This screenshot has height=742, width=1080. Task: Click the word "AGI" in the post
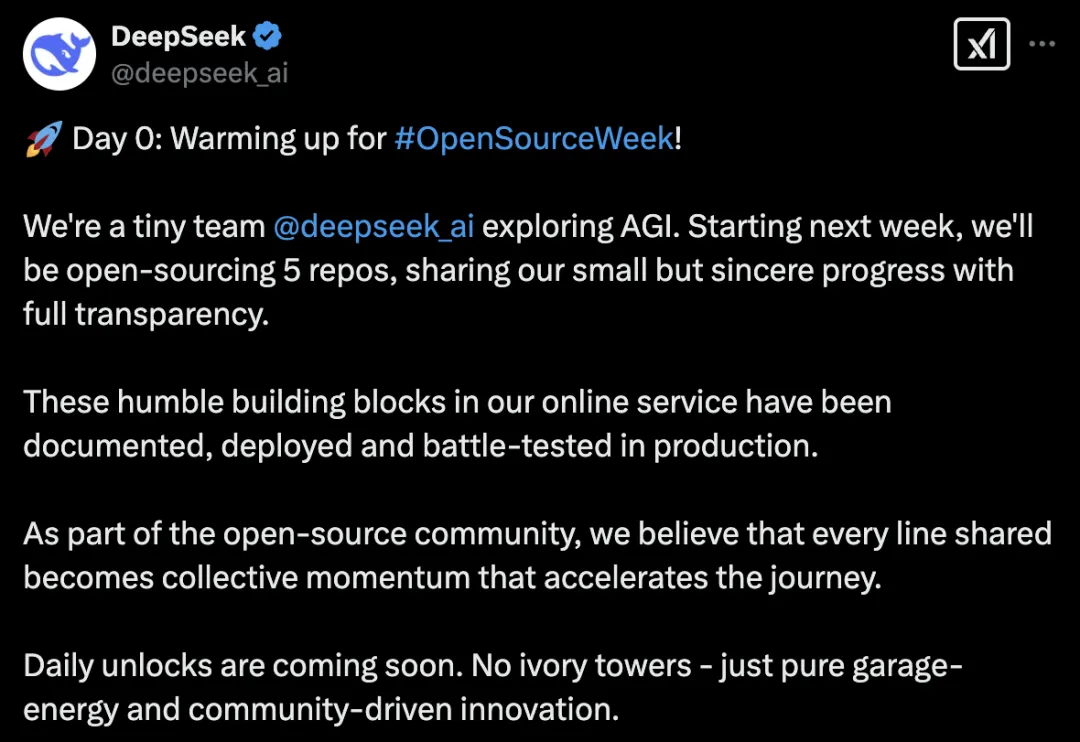pos(650,227)
